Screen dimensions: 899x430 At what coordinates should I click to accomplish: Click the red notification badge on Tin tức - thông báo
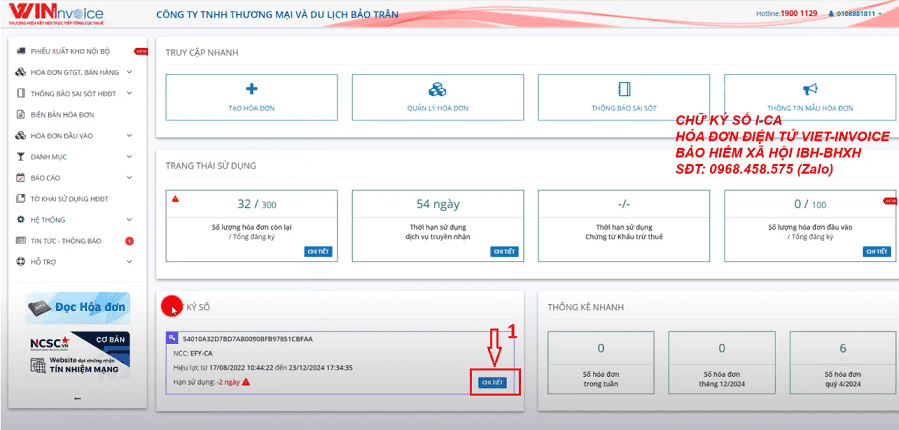[x=129, y=241]
